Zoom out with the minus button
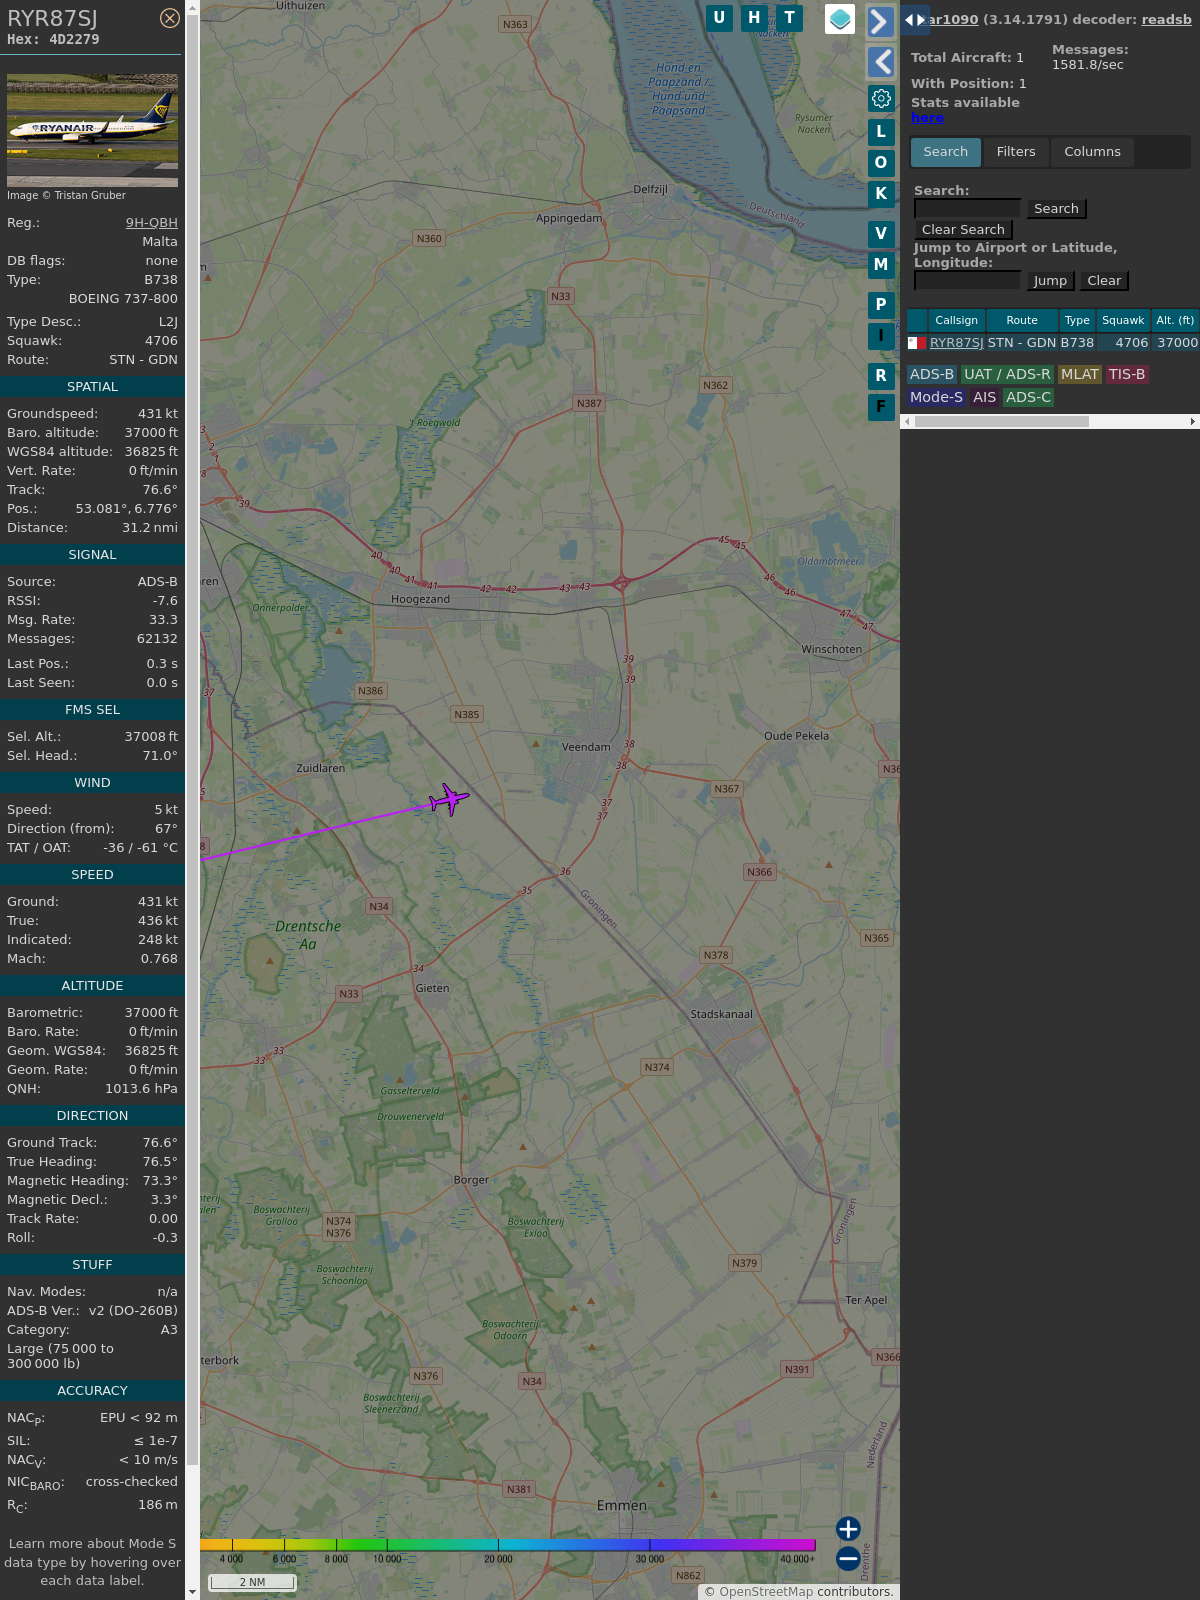The image size is (1200, 1600). coord(848,1558)
